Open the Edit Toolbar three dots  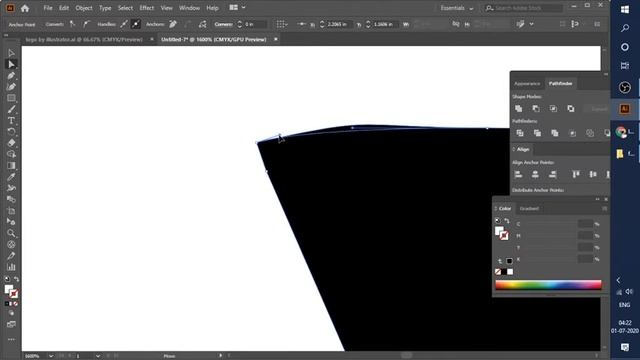click(x=11, y=339)
